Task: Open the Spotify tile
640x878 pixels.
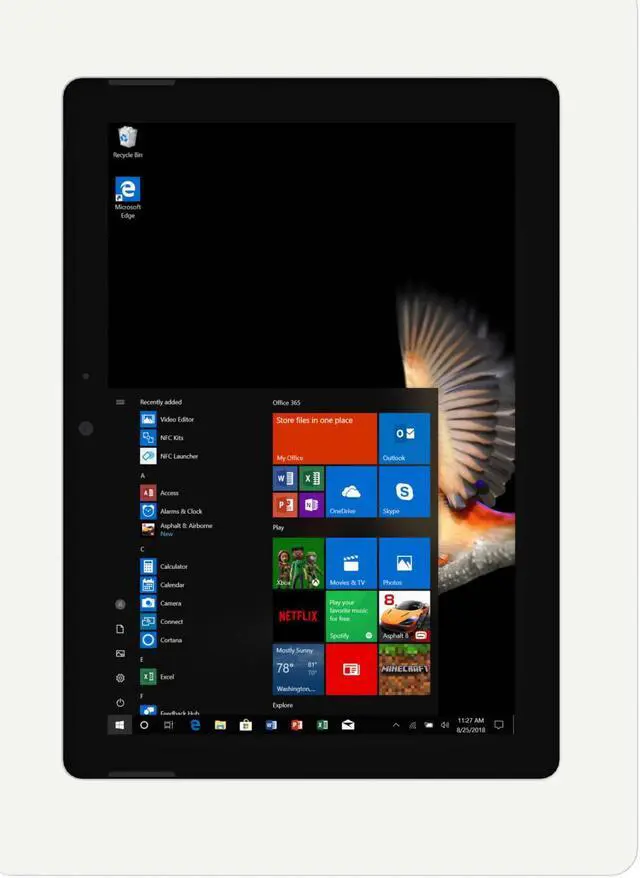Action: point(351,616)
